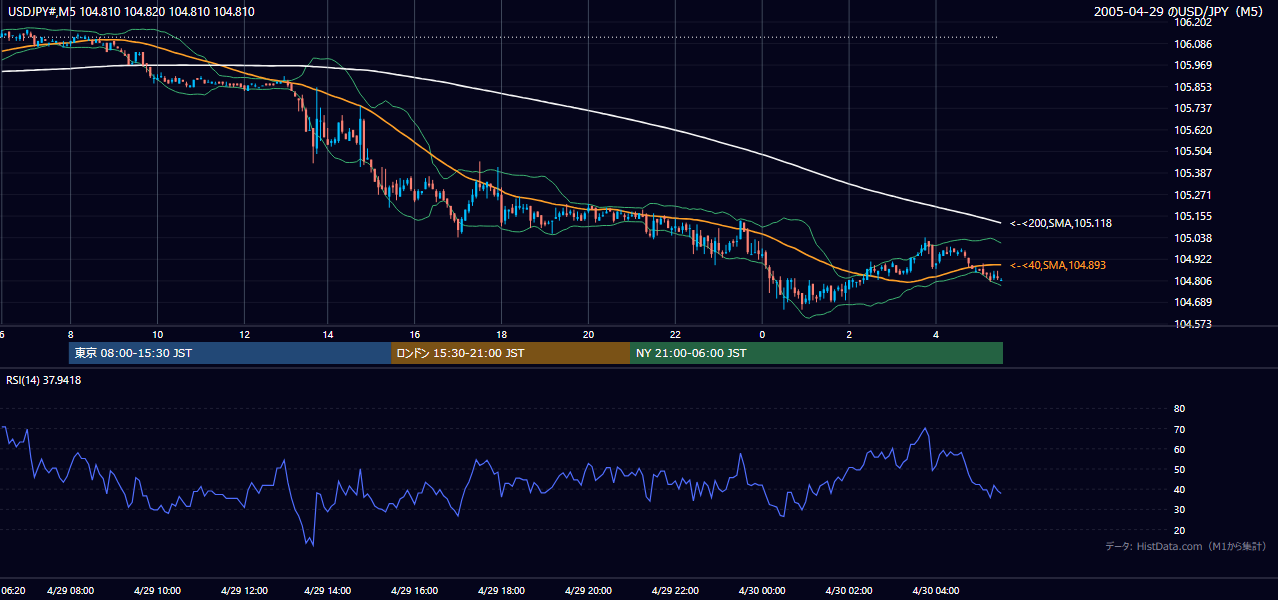Click price scale value 105.155

click(1193, 217)
